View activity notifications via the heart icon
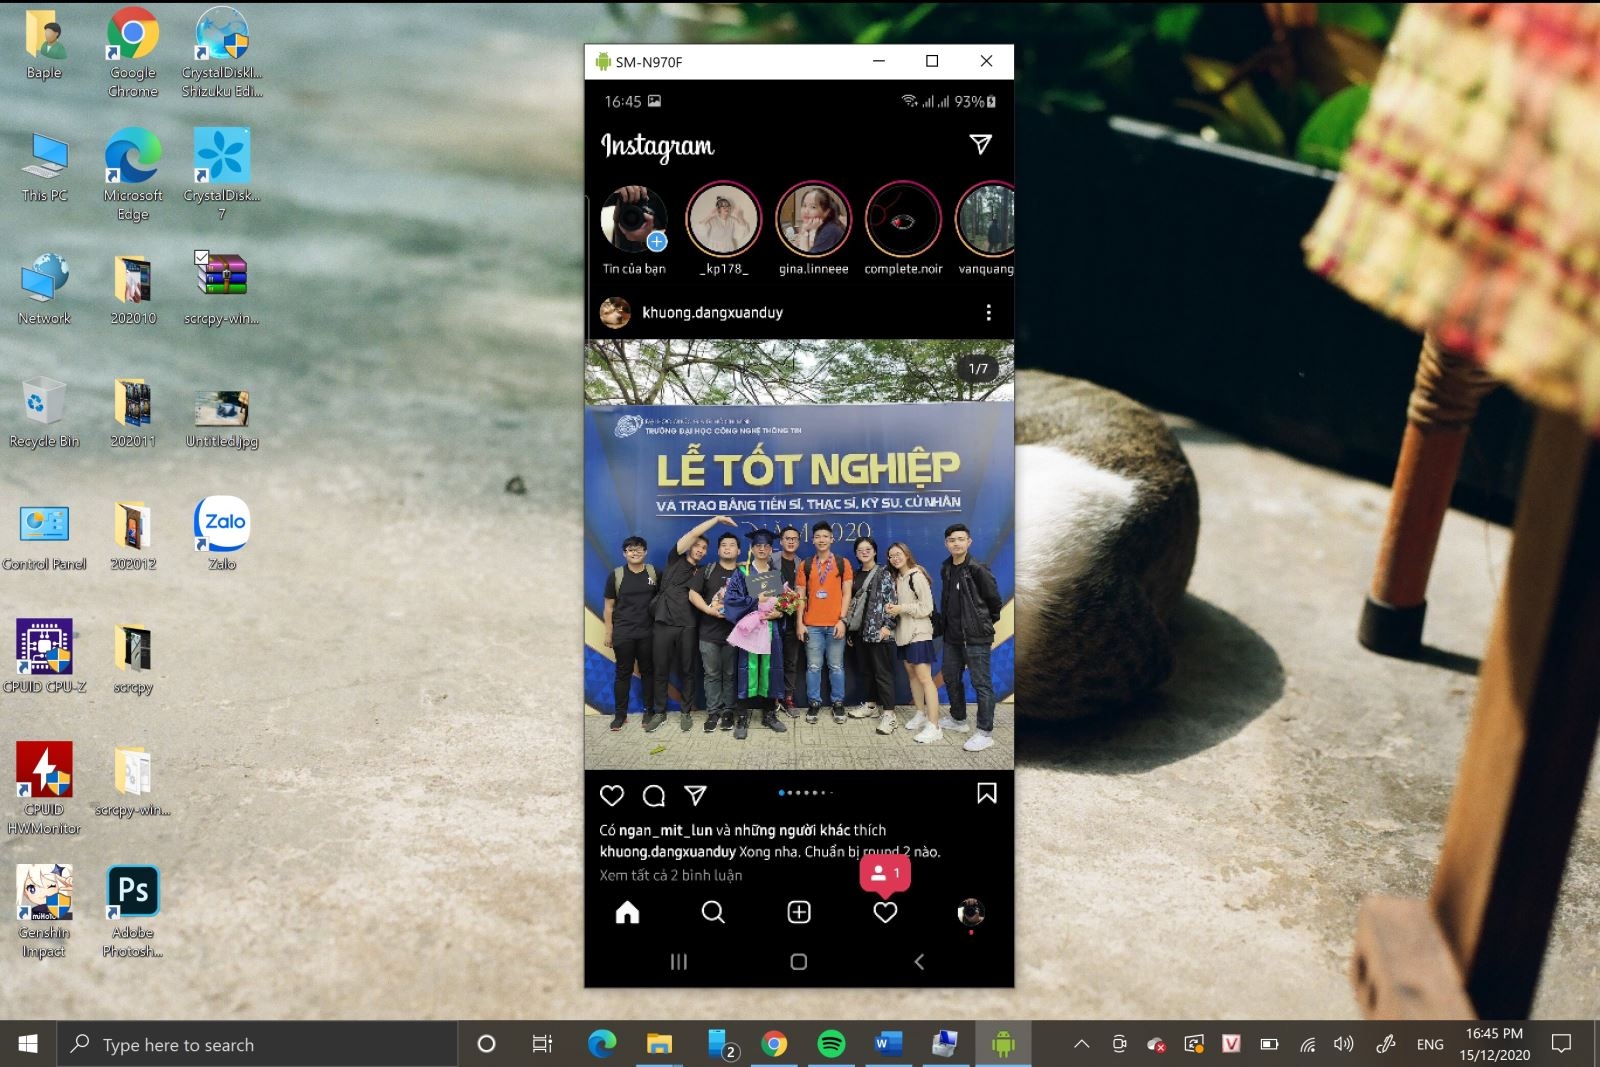1600x1067 pixels. [x=885, y=912]
